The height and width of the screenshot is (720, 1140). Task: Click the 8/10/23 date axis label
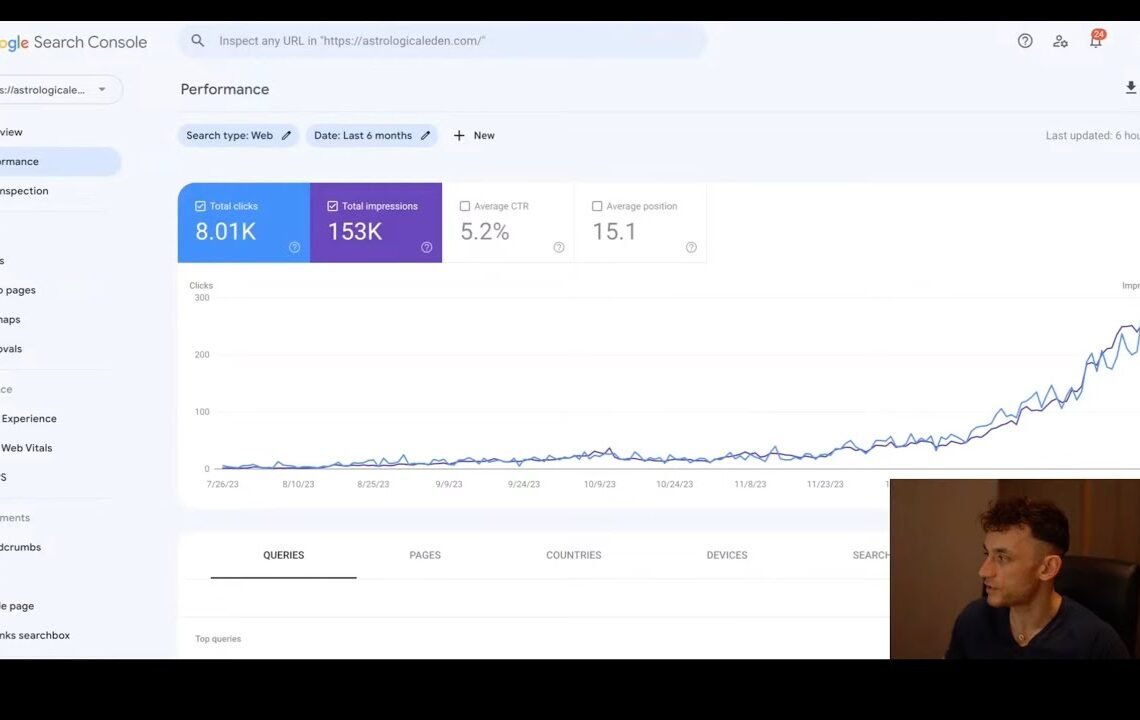pyautogui.click(x=298, y=484)
